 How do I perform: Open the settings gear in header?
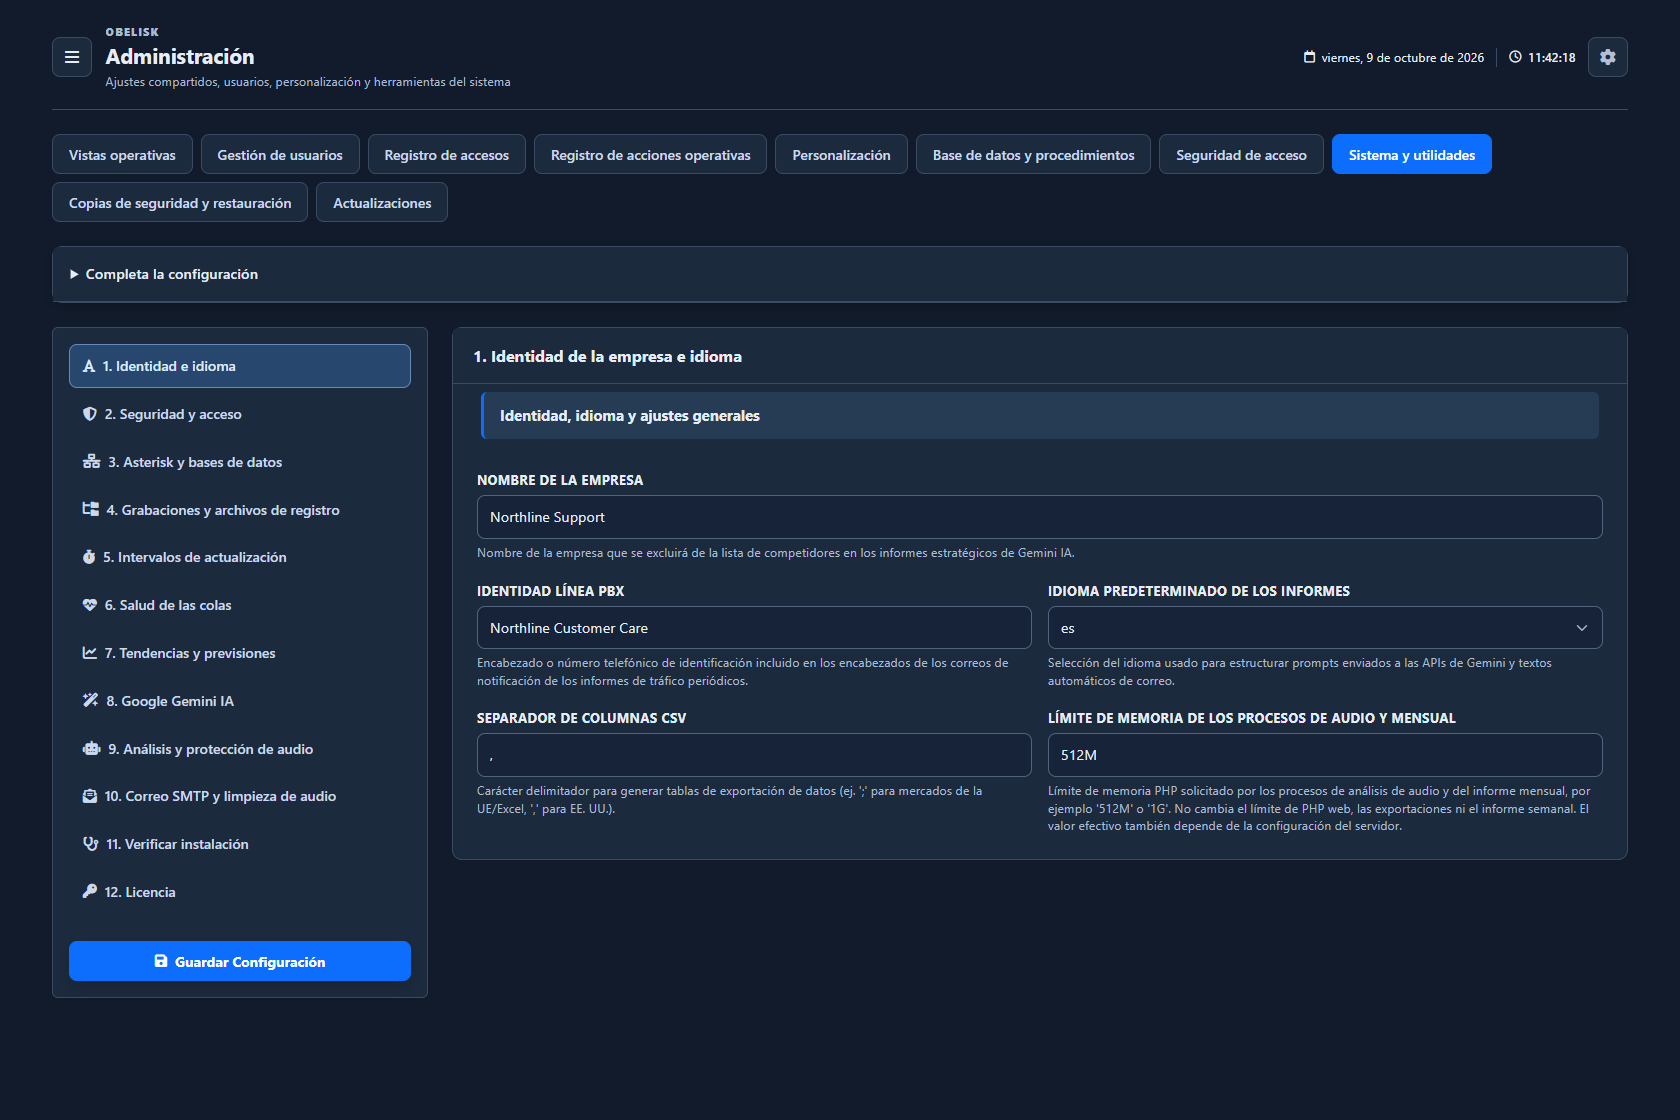pos(1608,57)
